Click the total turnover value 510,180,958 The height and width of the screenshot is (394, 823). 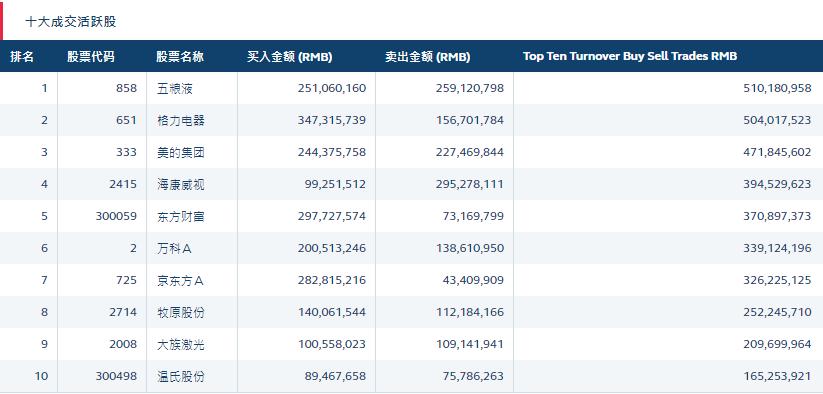click(777, 88)
